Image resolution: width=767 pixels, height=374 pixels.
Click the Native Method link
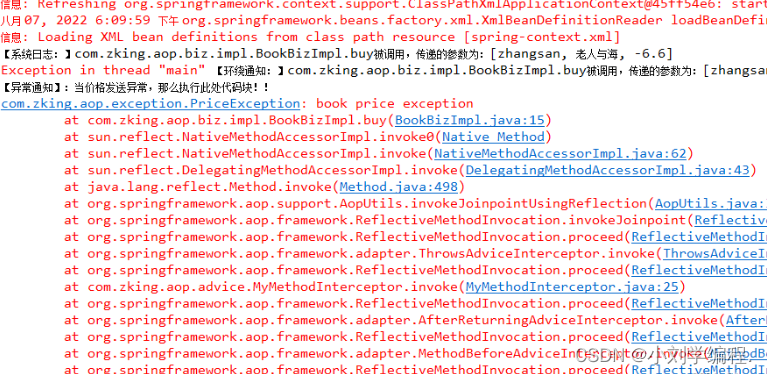(493, 137)
